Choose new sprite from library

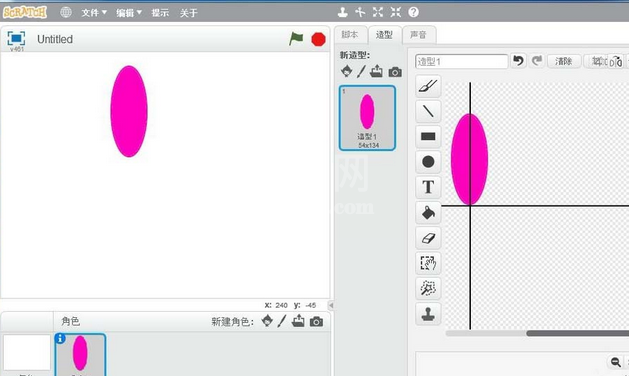(x=267, y=321)
